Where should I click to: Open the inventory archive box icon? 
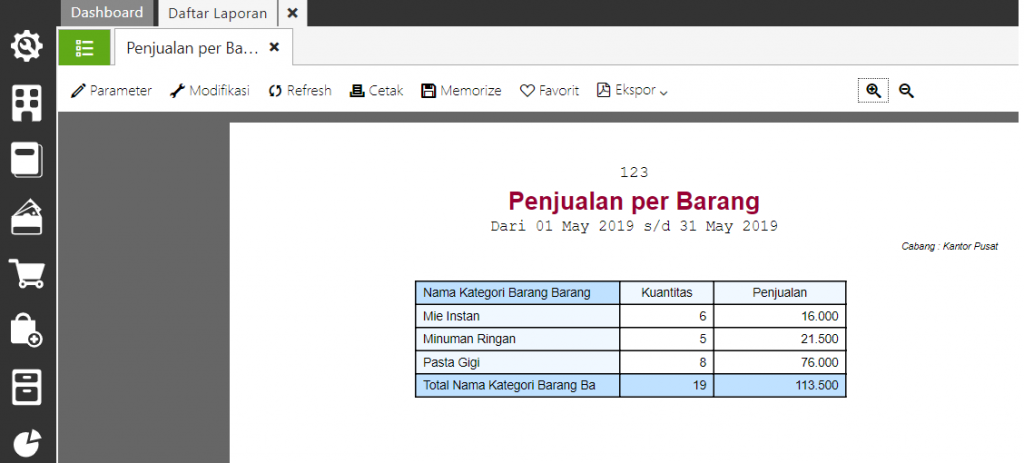tap(27, 387)
